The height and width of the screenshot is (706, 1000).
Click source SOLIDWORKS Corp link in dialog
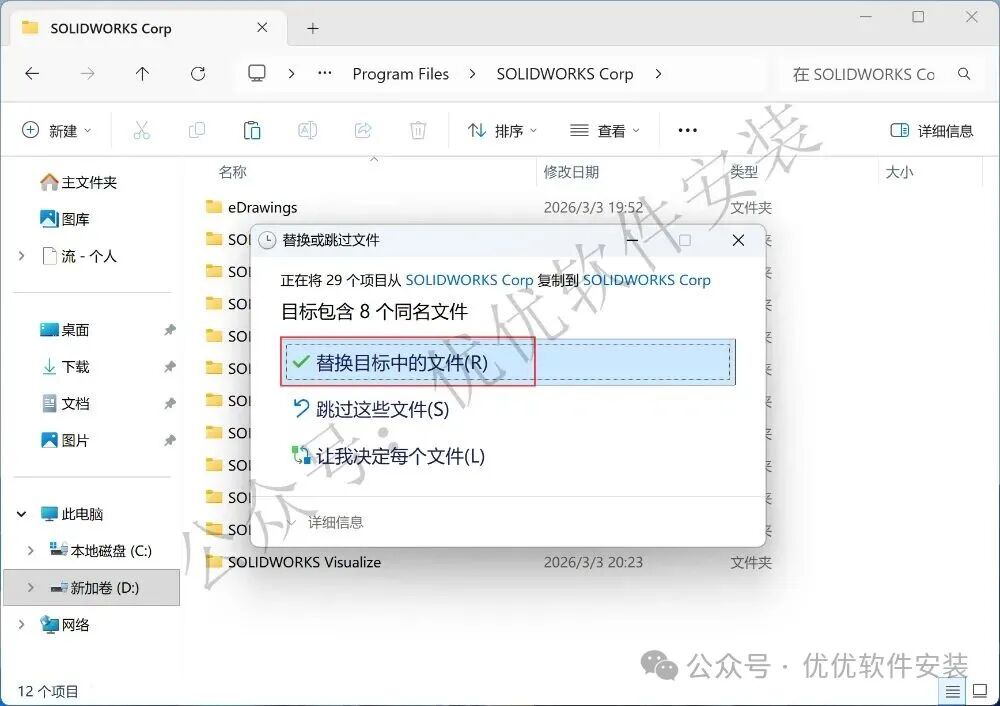(x=469, y=280)
